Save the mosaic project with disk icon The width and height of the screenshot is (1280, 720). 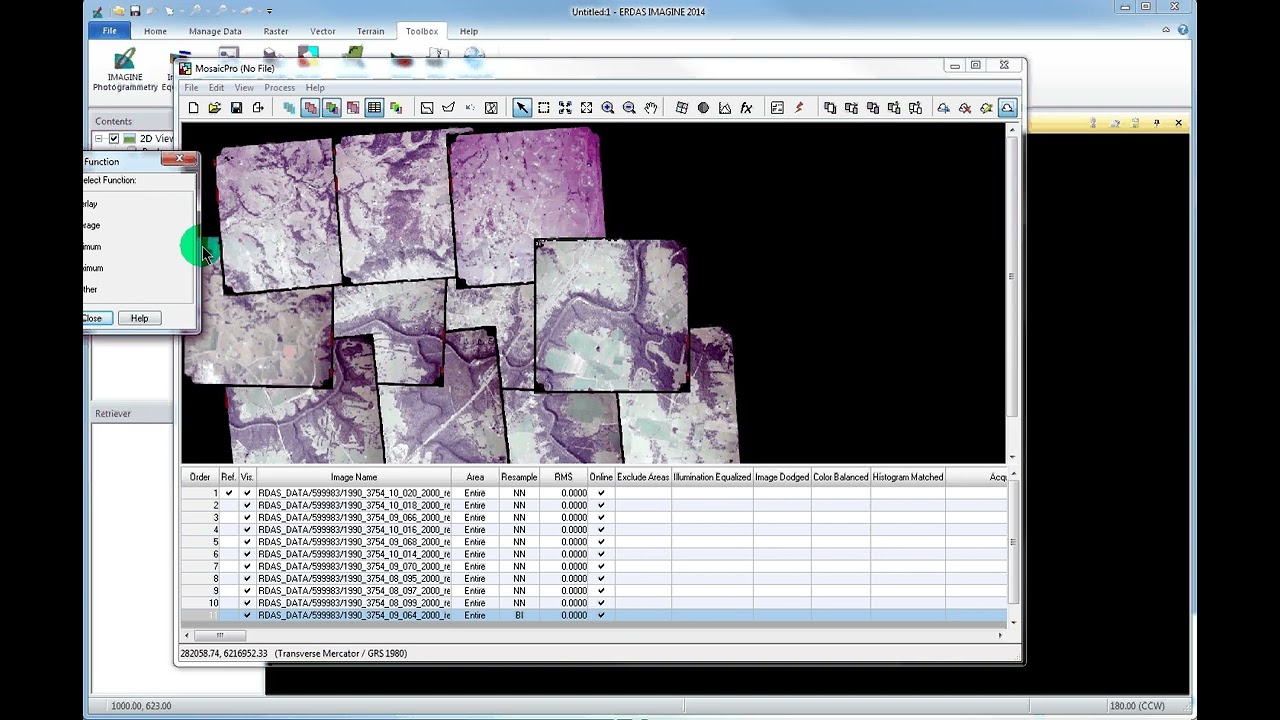pyautogui.click(x=236, y=108)
